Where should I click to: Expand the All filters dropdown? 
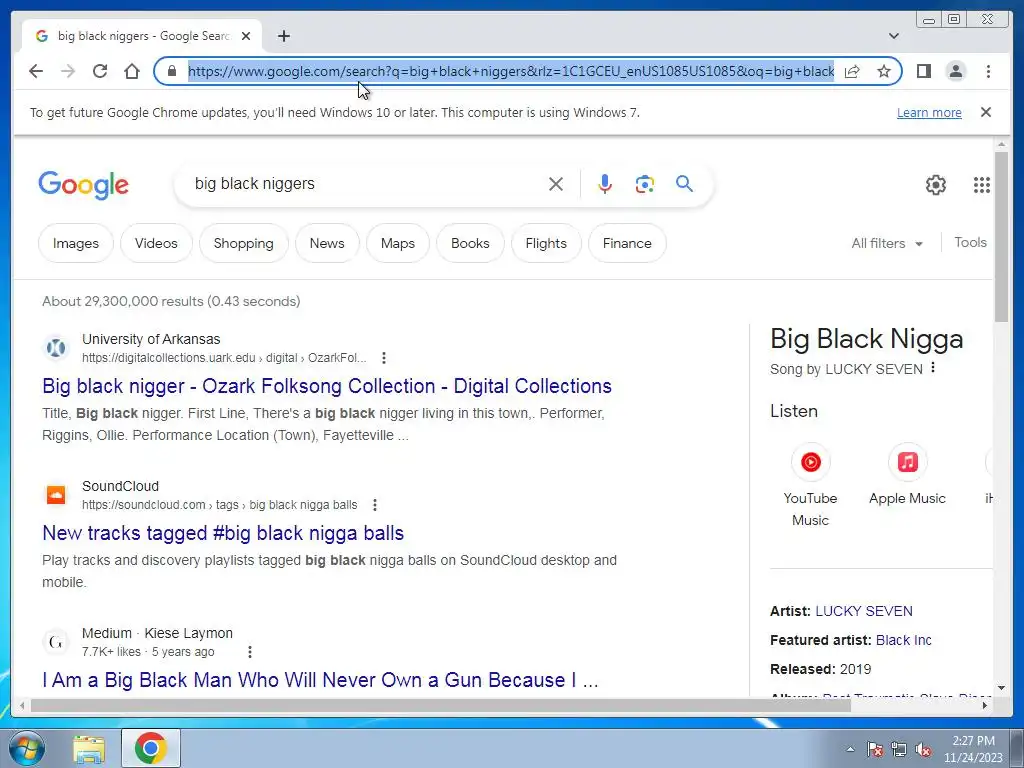coord(887,243)
